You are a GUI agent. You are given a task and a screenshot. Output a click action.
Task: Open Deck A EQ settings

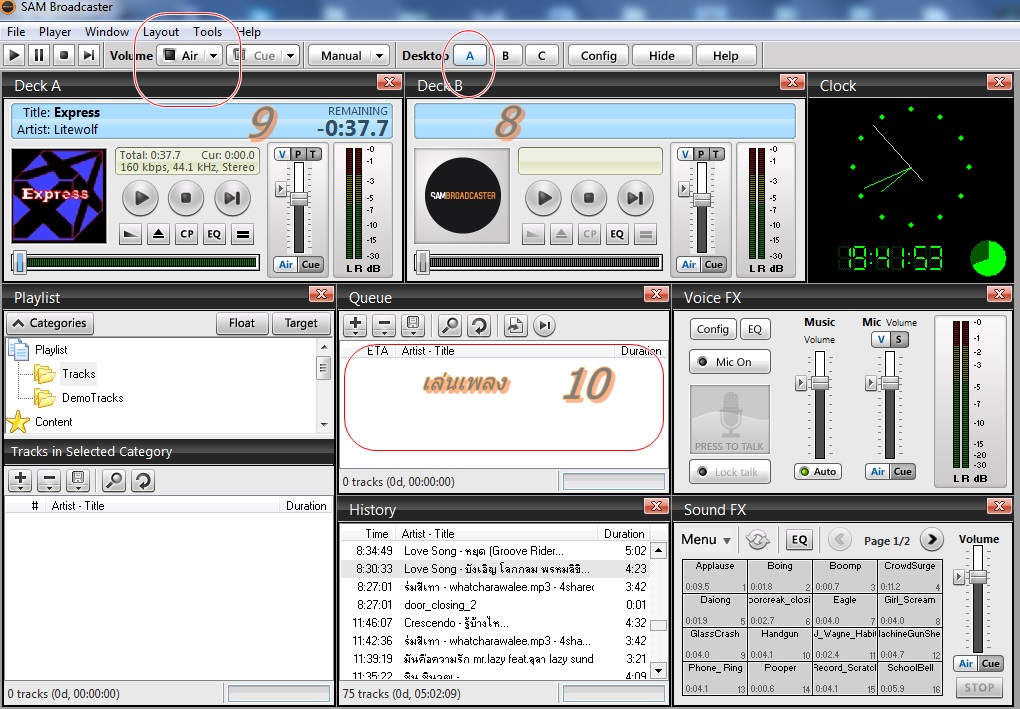(x=214, y=234)
